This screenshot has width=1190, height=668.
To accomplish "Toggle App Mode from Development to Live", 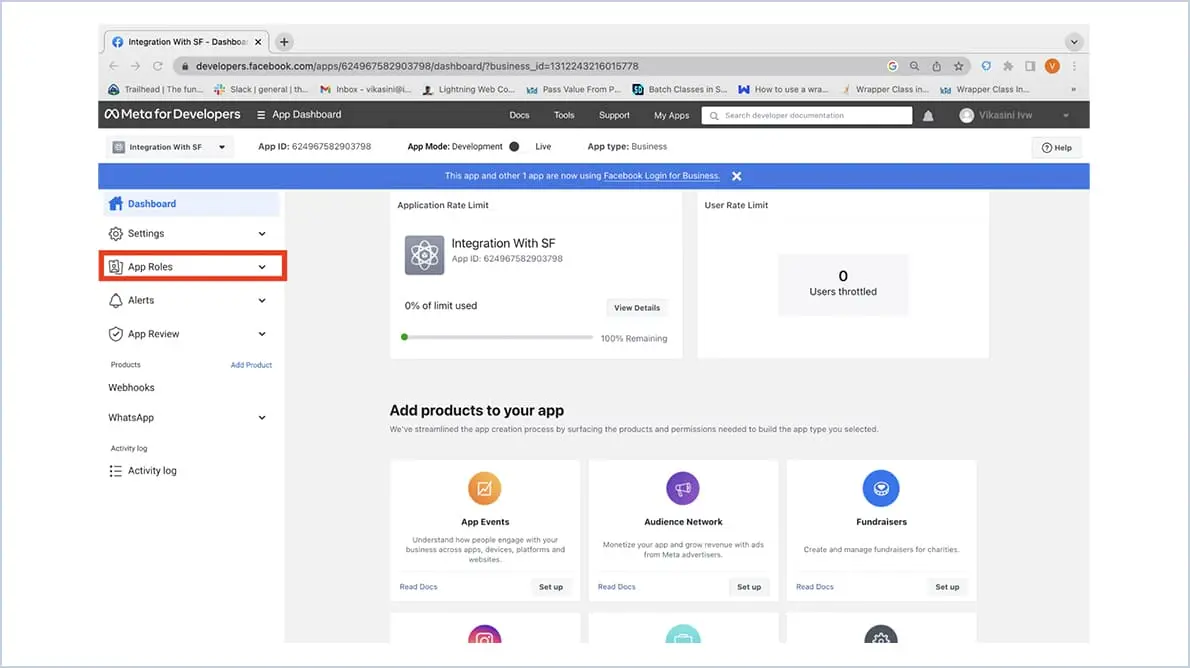I will [515, 147].
